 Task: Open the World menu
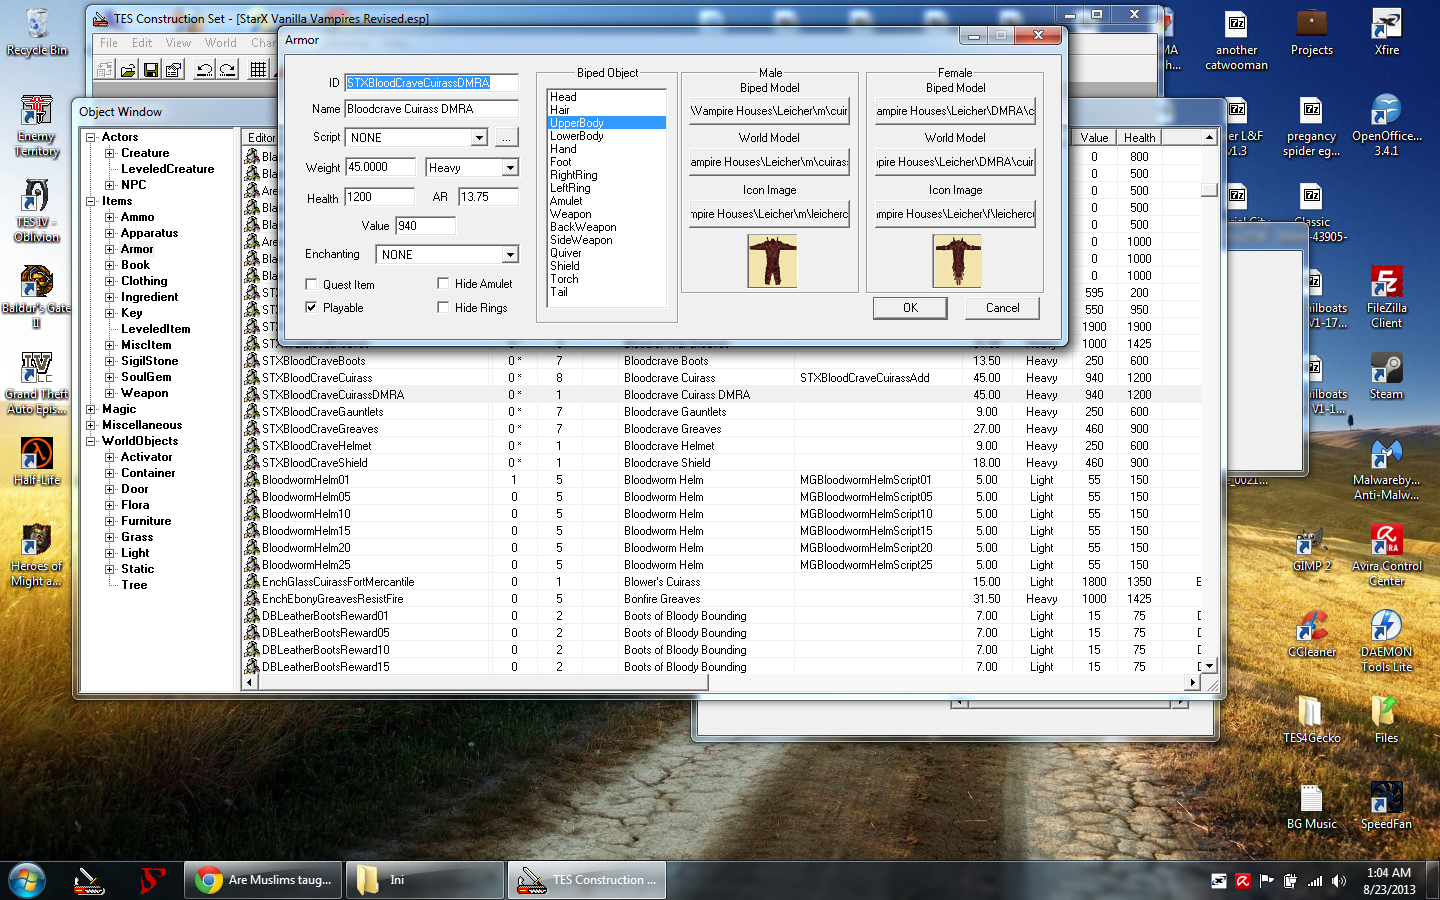click(x=220, y=43)
